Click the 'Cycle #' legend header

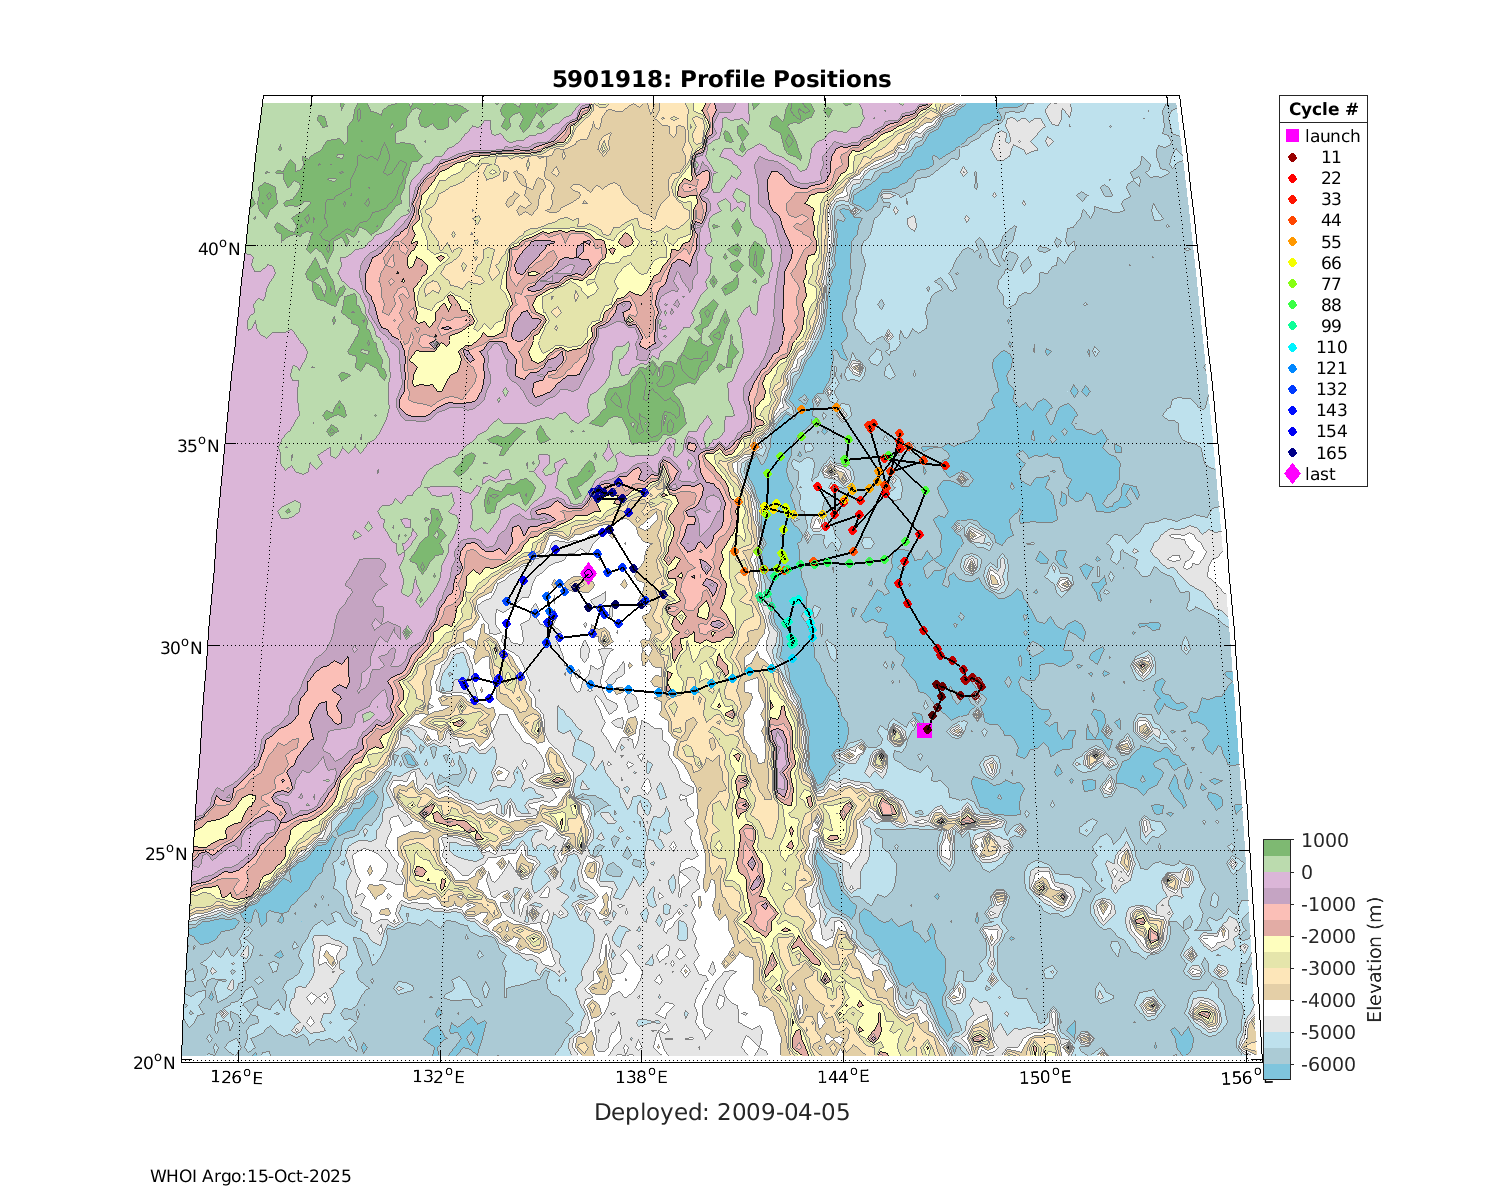click(x=1322, y=110)
